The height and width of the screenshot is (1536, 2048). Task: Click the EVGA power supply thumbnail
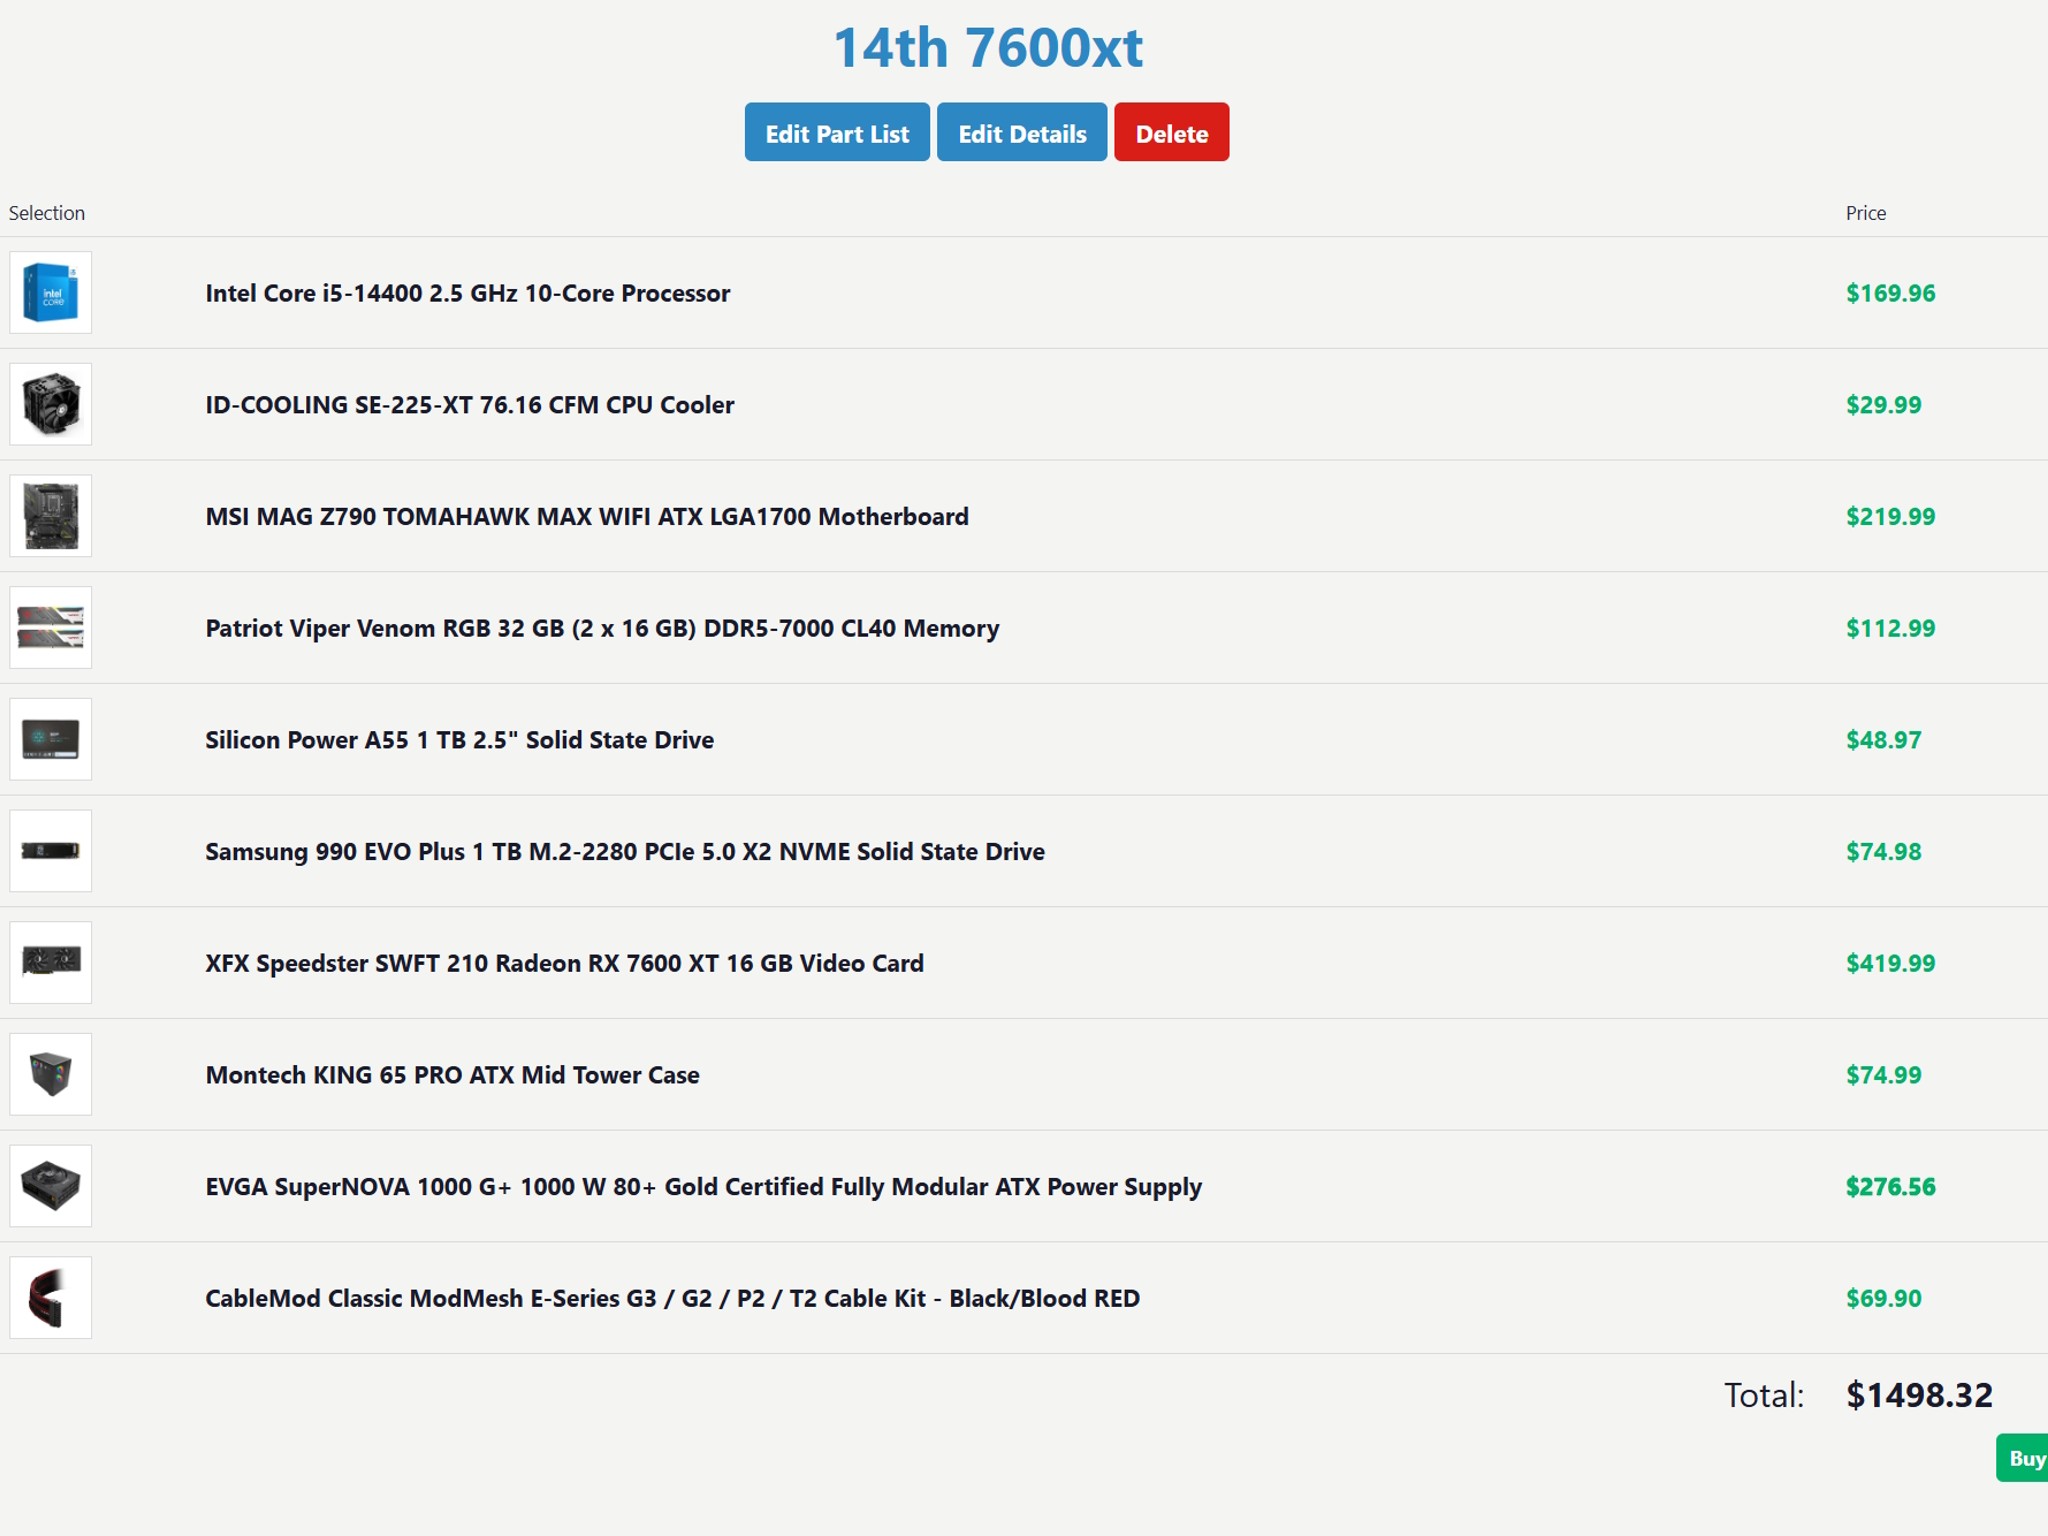click(50, 1186)
